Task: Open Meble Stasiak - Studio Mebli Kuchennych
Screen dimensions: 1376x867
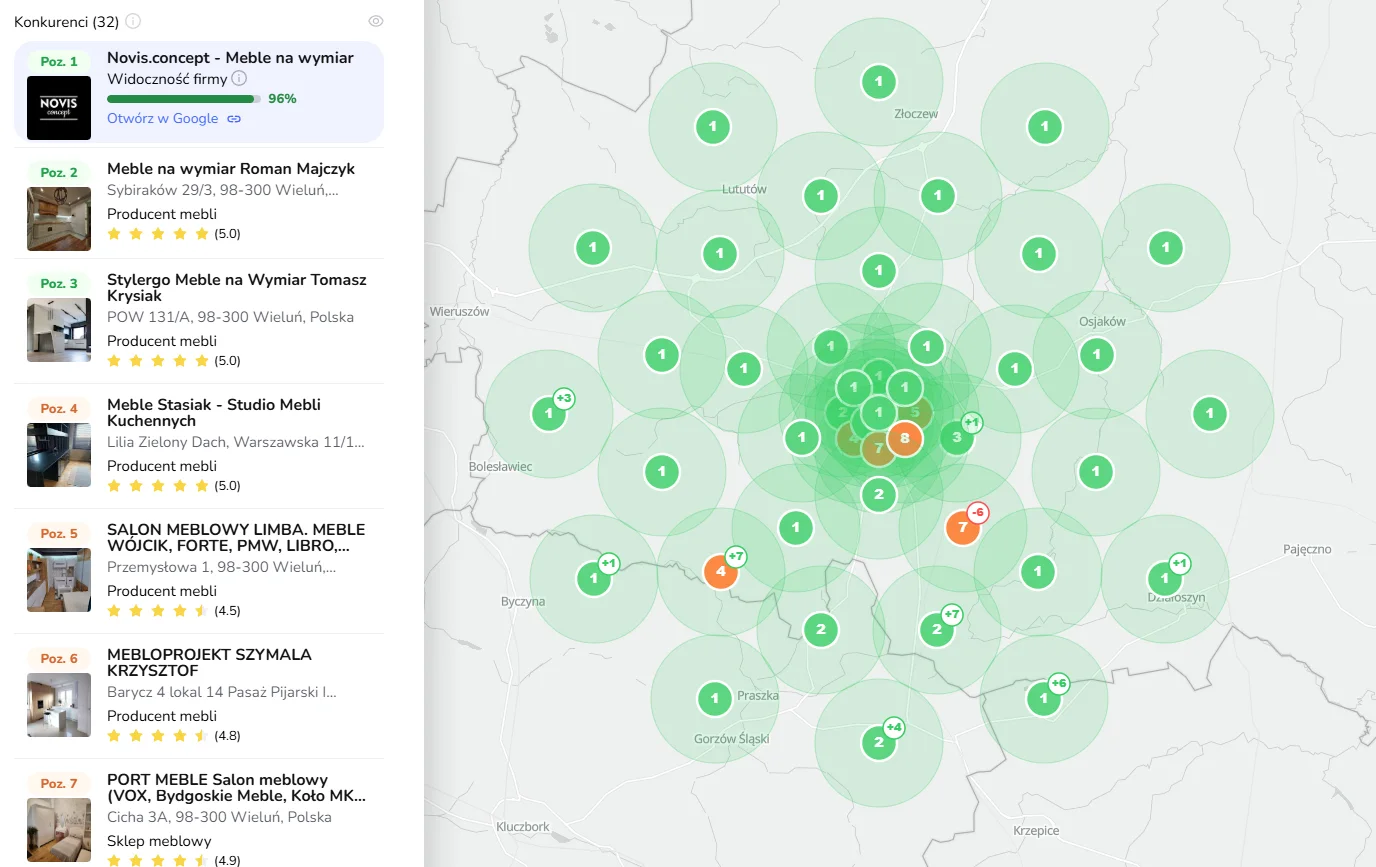Action: (x=214, y=412)
